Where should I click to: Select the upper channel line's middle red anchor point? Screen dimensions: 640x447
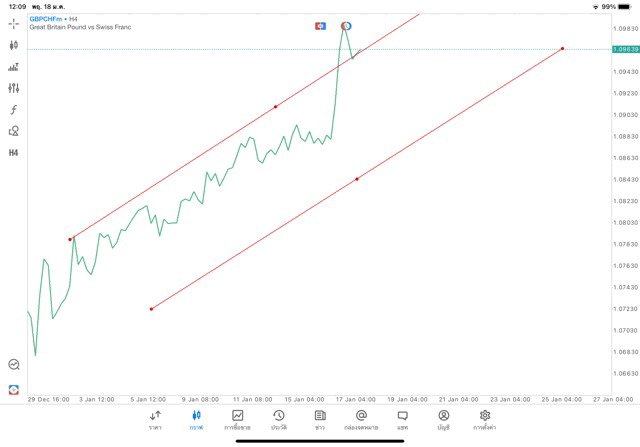276,106
